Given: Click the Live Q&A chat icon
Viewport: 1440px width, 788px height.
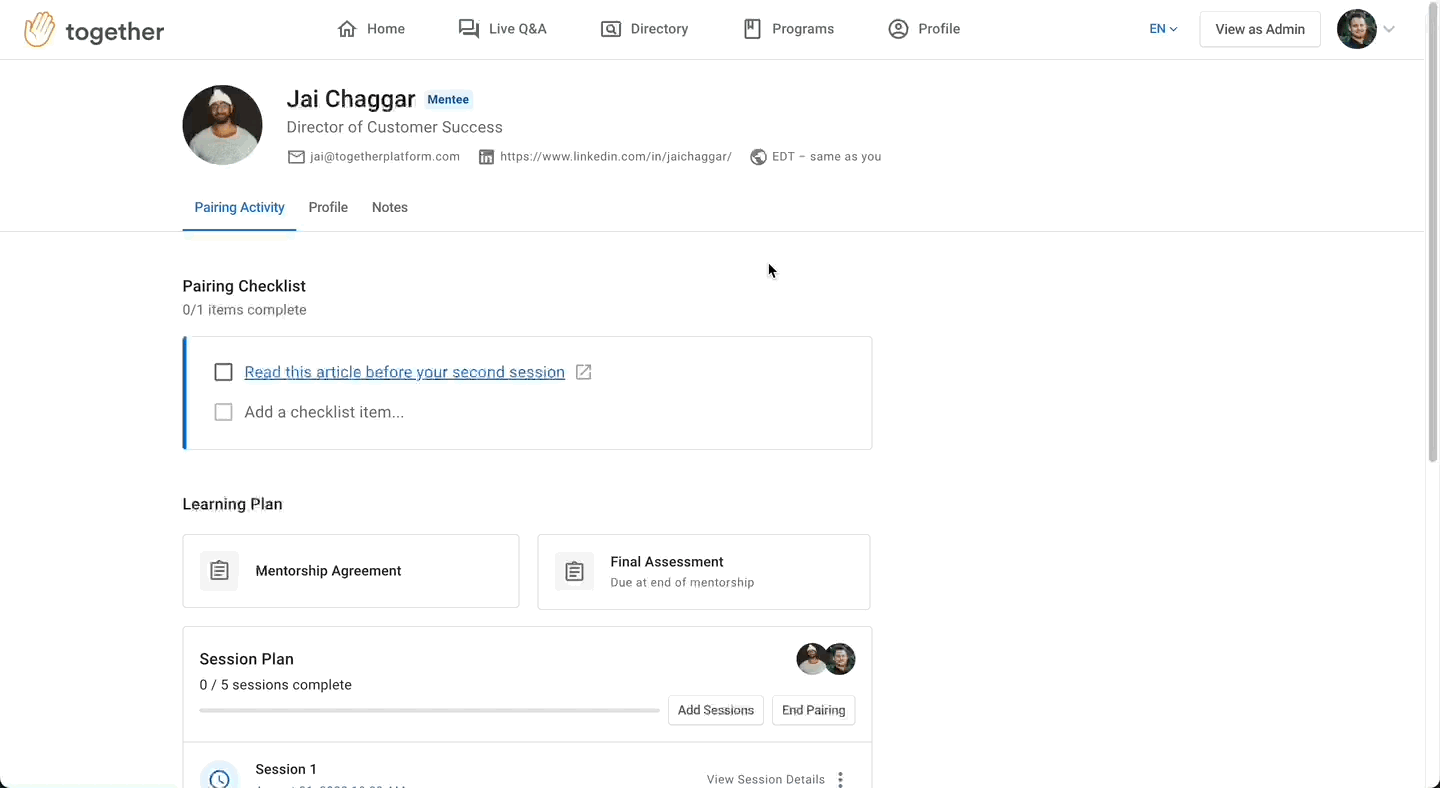Looking at the screenshot, I should point(468,29).
